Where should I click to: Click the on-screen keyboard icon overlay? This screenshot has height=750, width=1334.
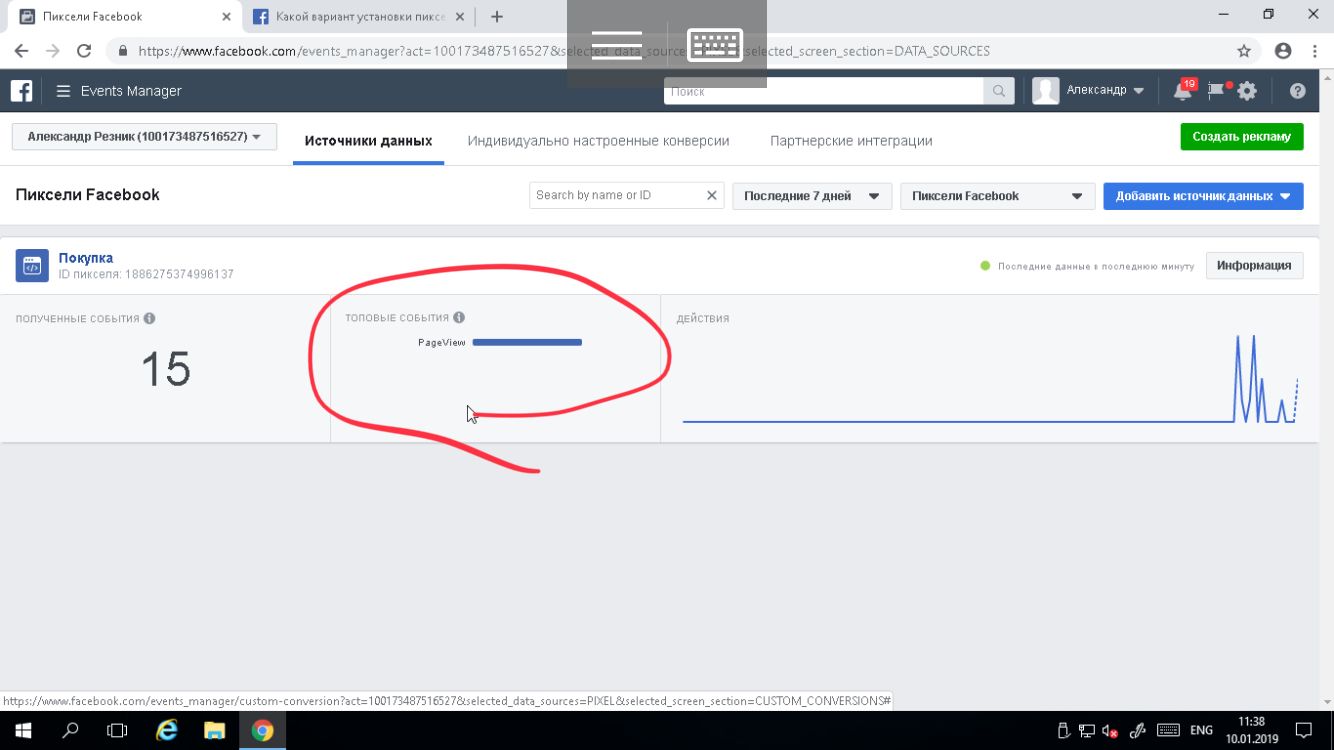715,45
